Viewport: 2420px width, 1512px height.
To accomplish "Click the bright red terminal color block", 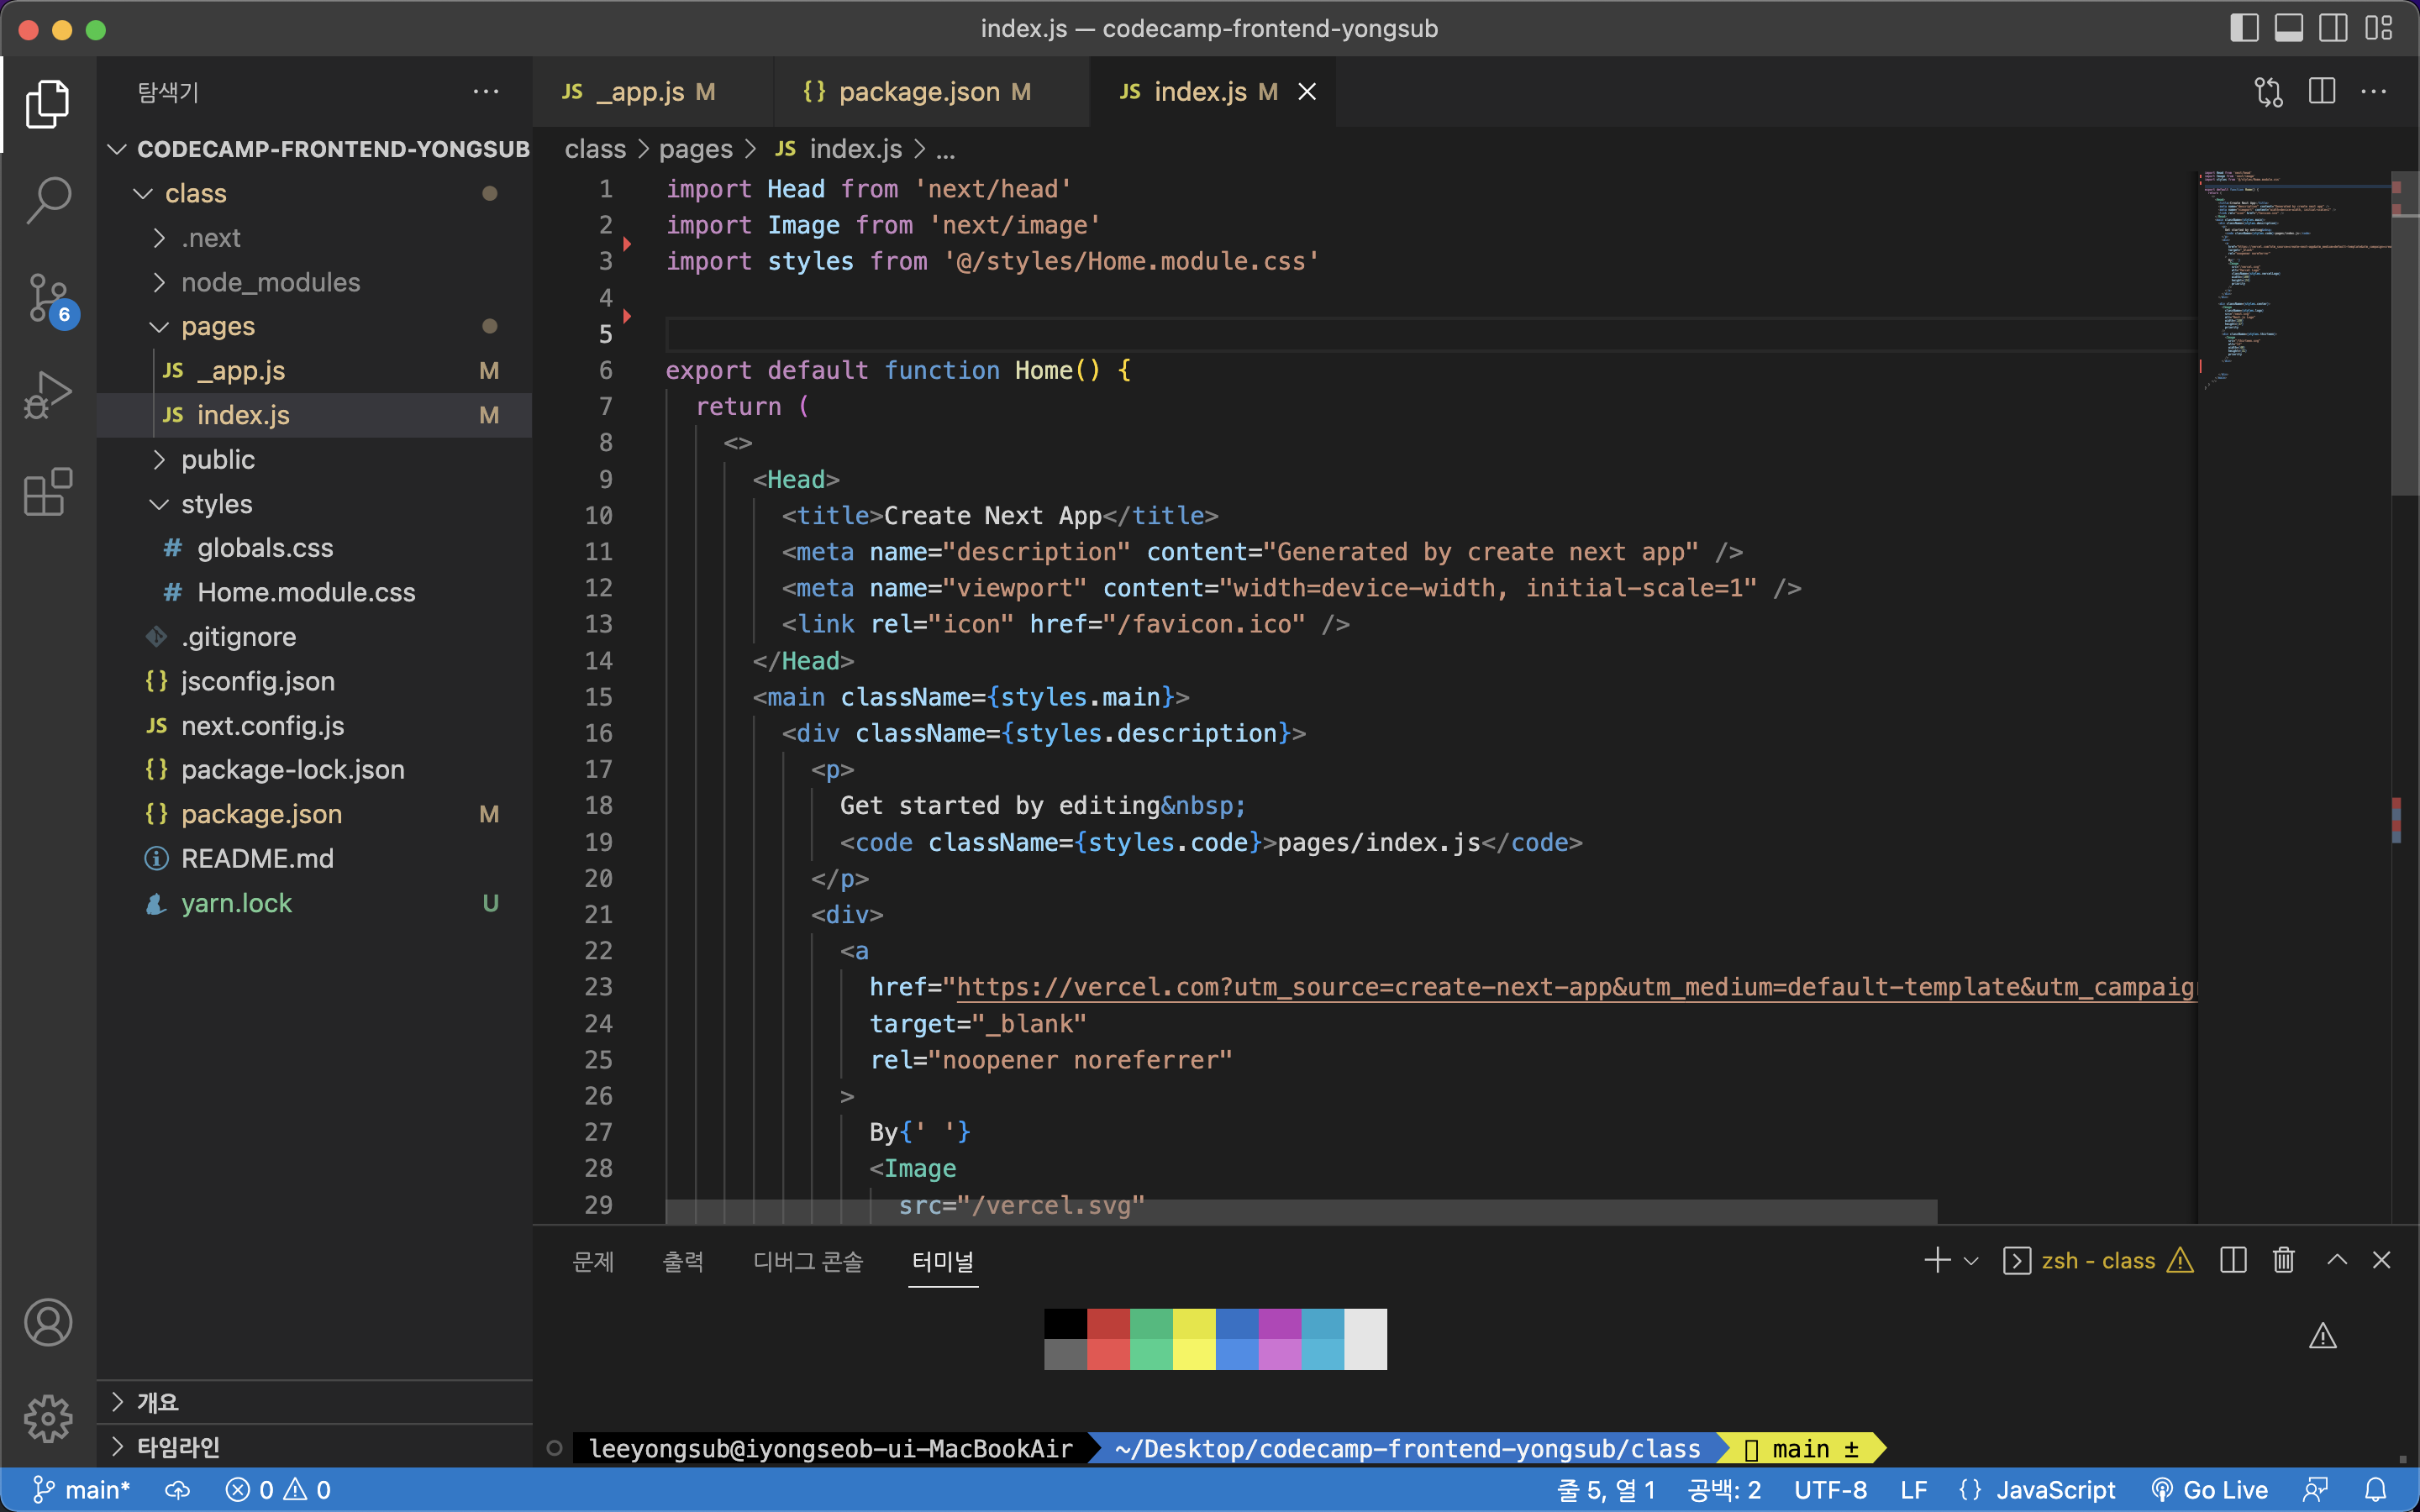I will tap(1108, 1354).
